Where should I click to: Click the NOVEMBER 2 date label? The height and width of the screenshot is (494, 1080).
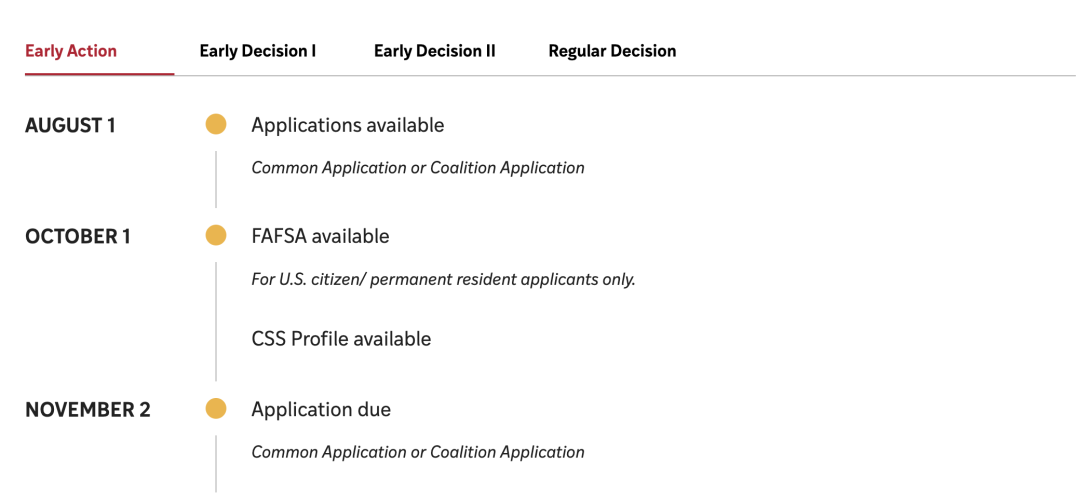point(88,410)
